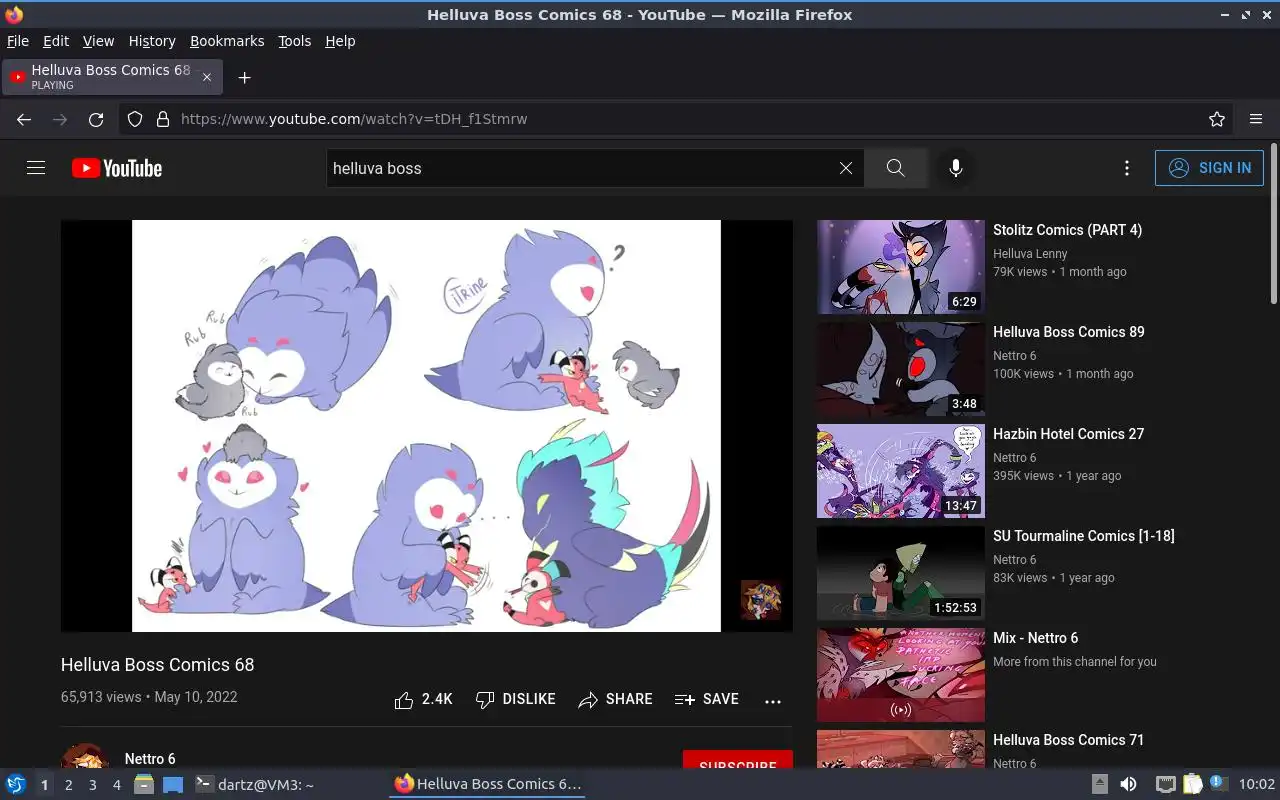Open the network status tray icon
The height and width of the screenshot is (800, 1280).
1165,785
